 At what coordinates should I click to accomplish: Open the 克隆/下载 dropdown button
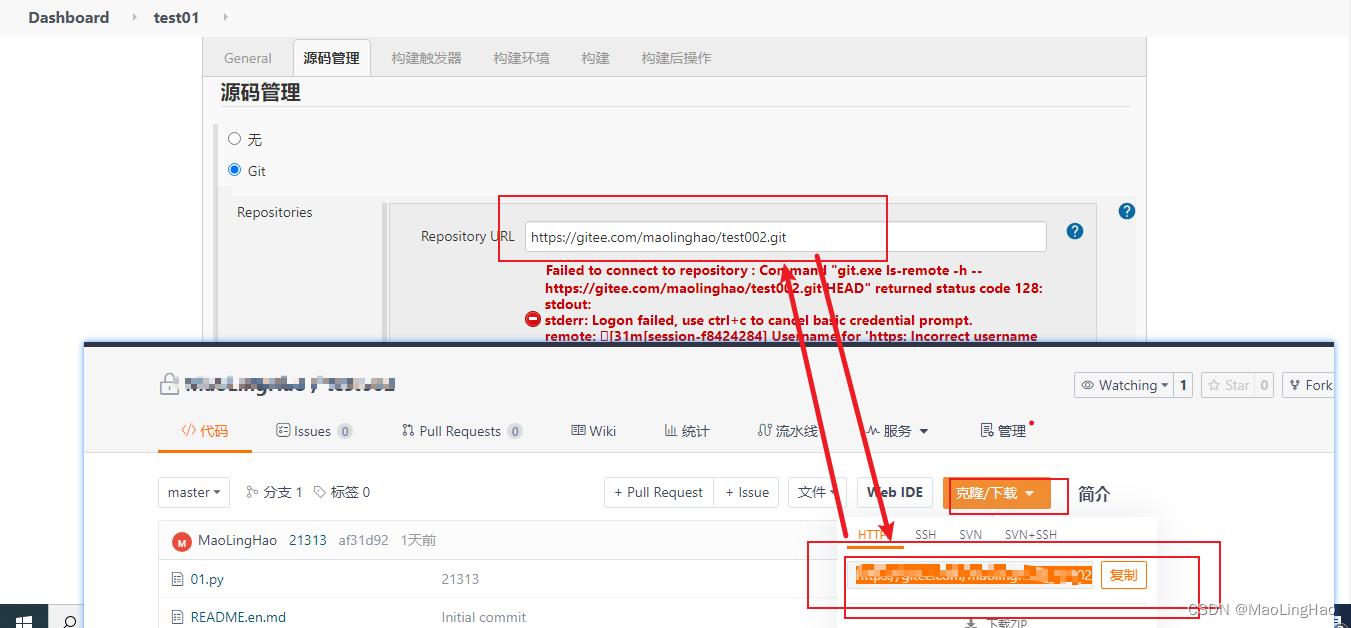[x=996, y=493]
